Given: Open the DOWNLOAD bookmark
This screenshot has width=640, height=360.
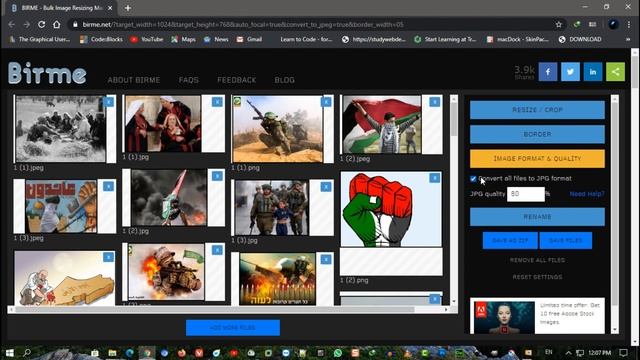Looking at the screenshot, I should click(580, 39).
